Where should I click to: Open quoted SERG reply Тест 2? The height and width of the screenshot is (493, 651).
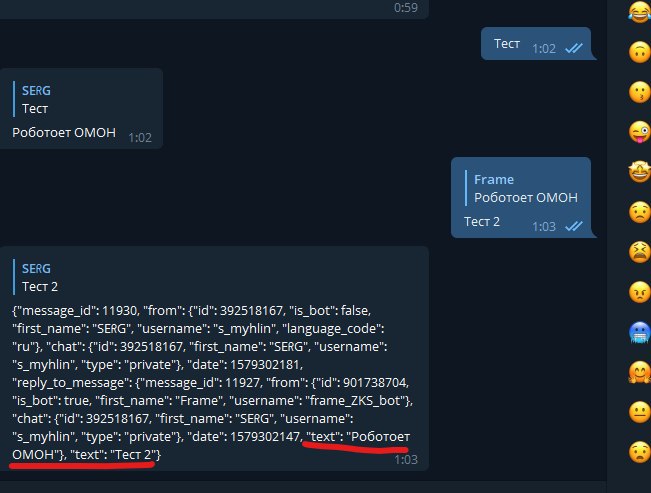(40, 277)
